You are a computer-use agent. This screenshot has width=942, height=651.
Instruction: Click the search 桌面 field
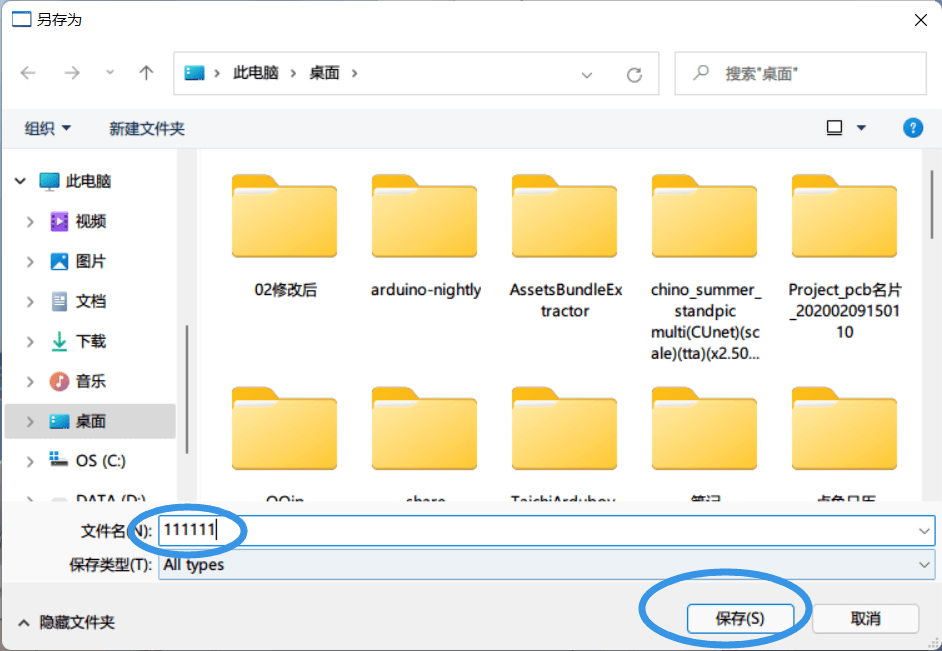tap(800, 73)
